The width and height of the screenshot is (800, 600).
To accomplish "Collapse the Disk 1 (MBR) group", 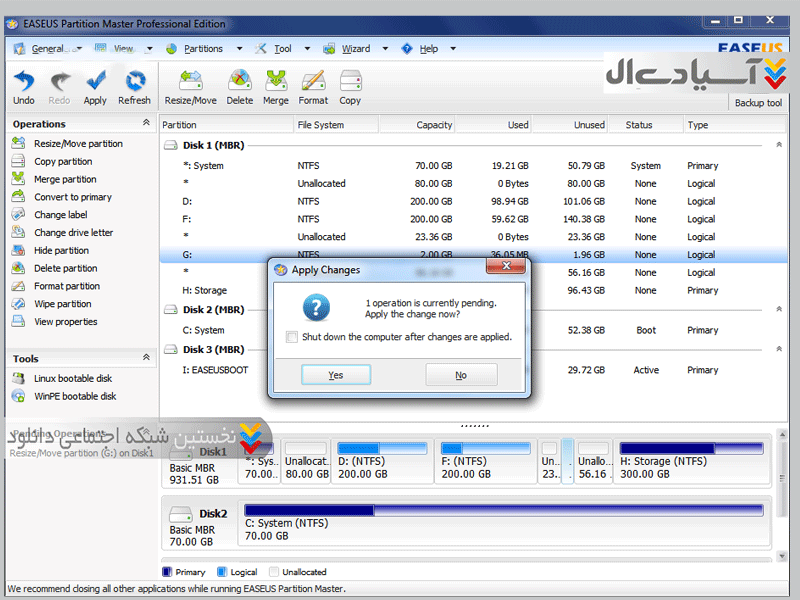I will coord(779,145).
